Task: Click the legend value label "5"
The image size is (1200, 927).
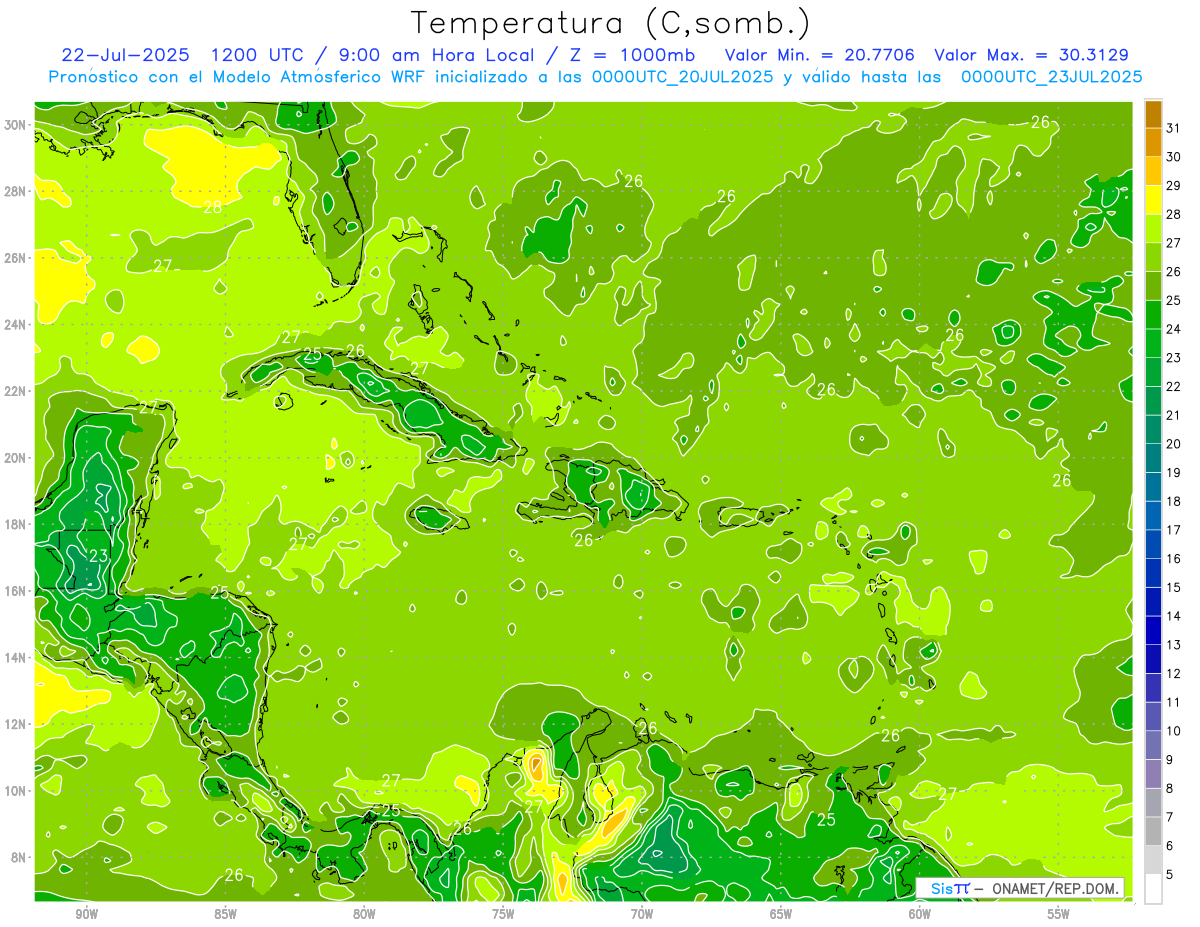Action: (1171, 875)
